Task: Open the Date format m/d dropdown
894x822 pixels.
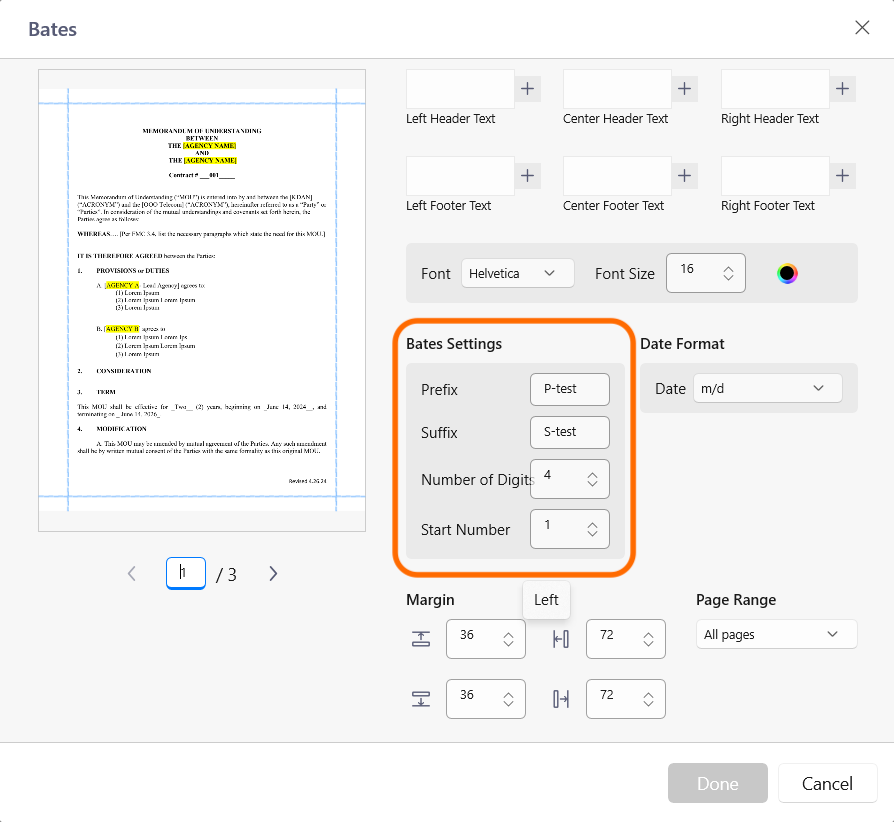Action: click(x=767, y=388)
